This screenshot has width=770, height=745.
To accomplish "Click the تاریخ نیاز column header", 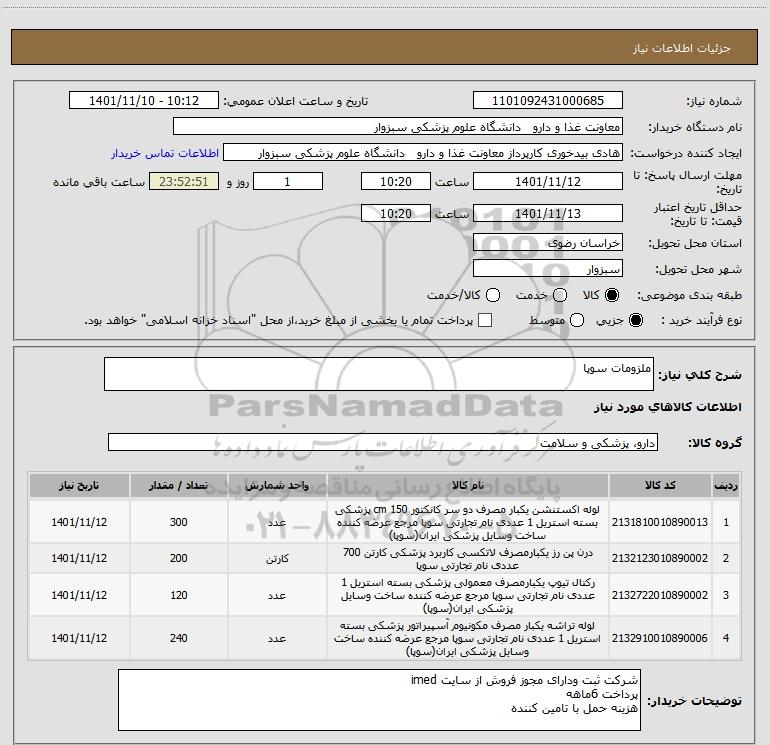I will 79,486.
